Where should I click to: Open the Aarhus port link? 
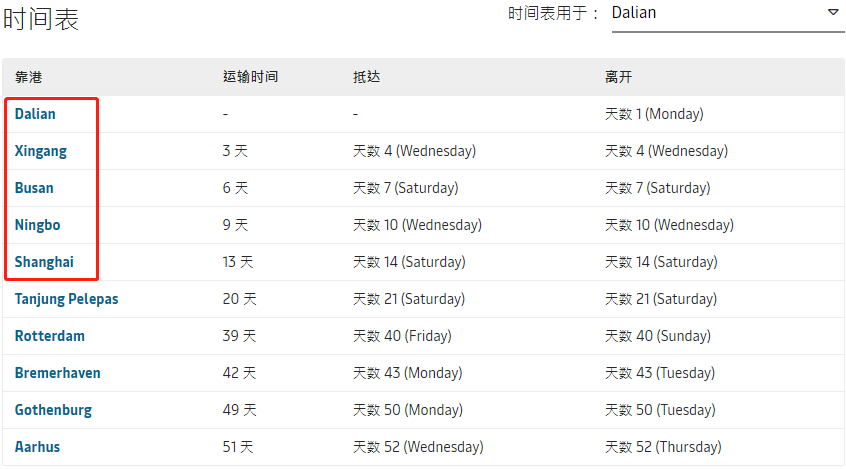tap(37, 447)
